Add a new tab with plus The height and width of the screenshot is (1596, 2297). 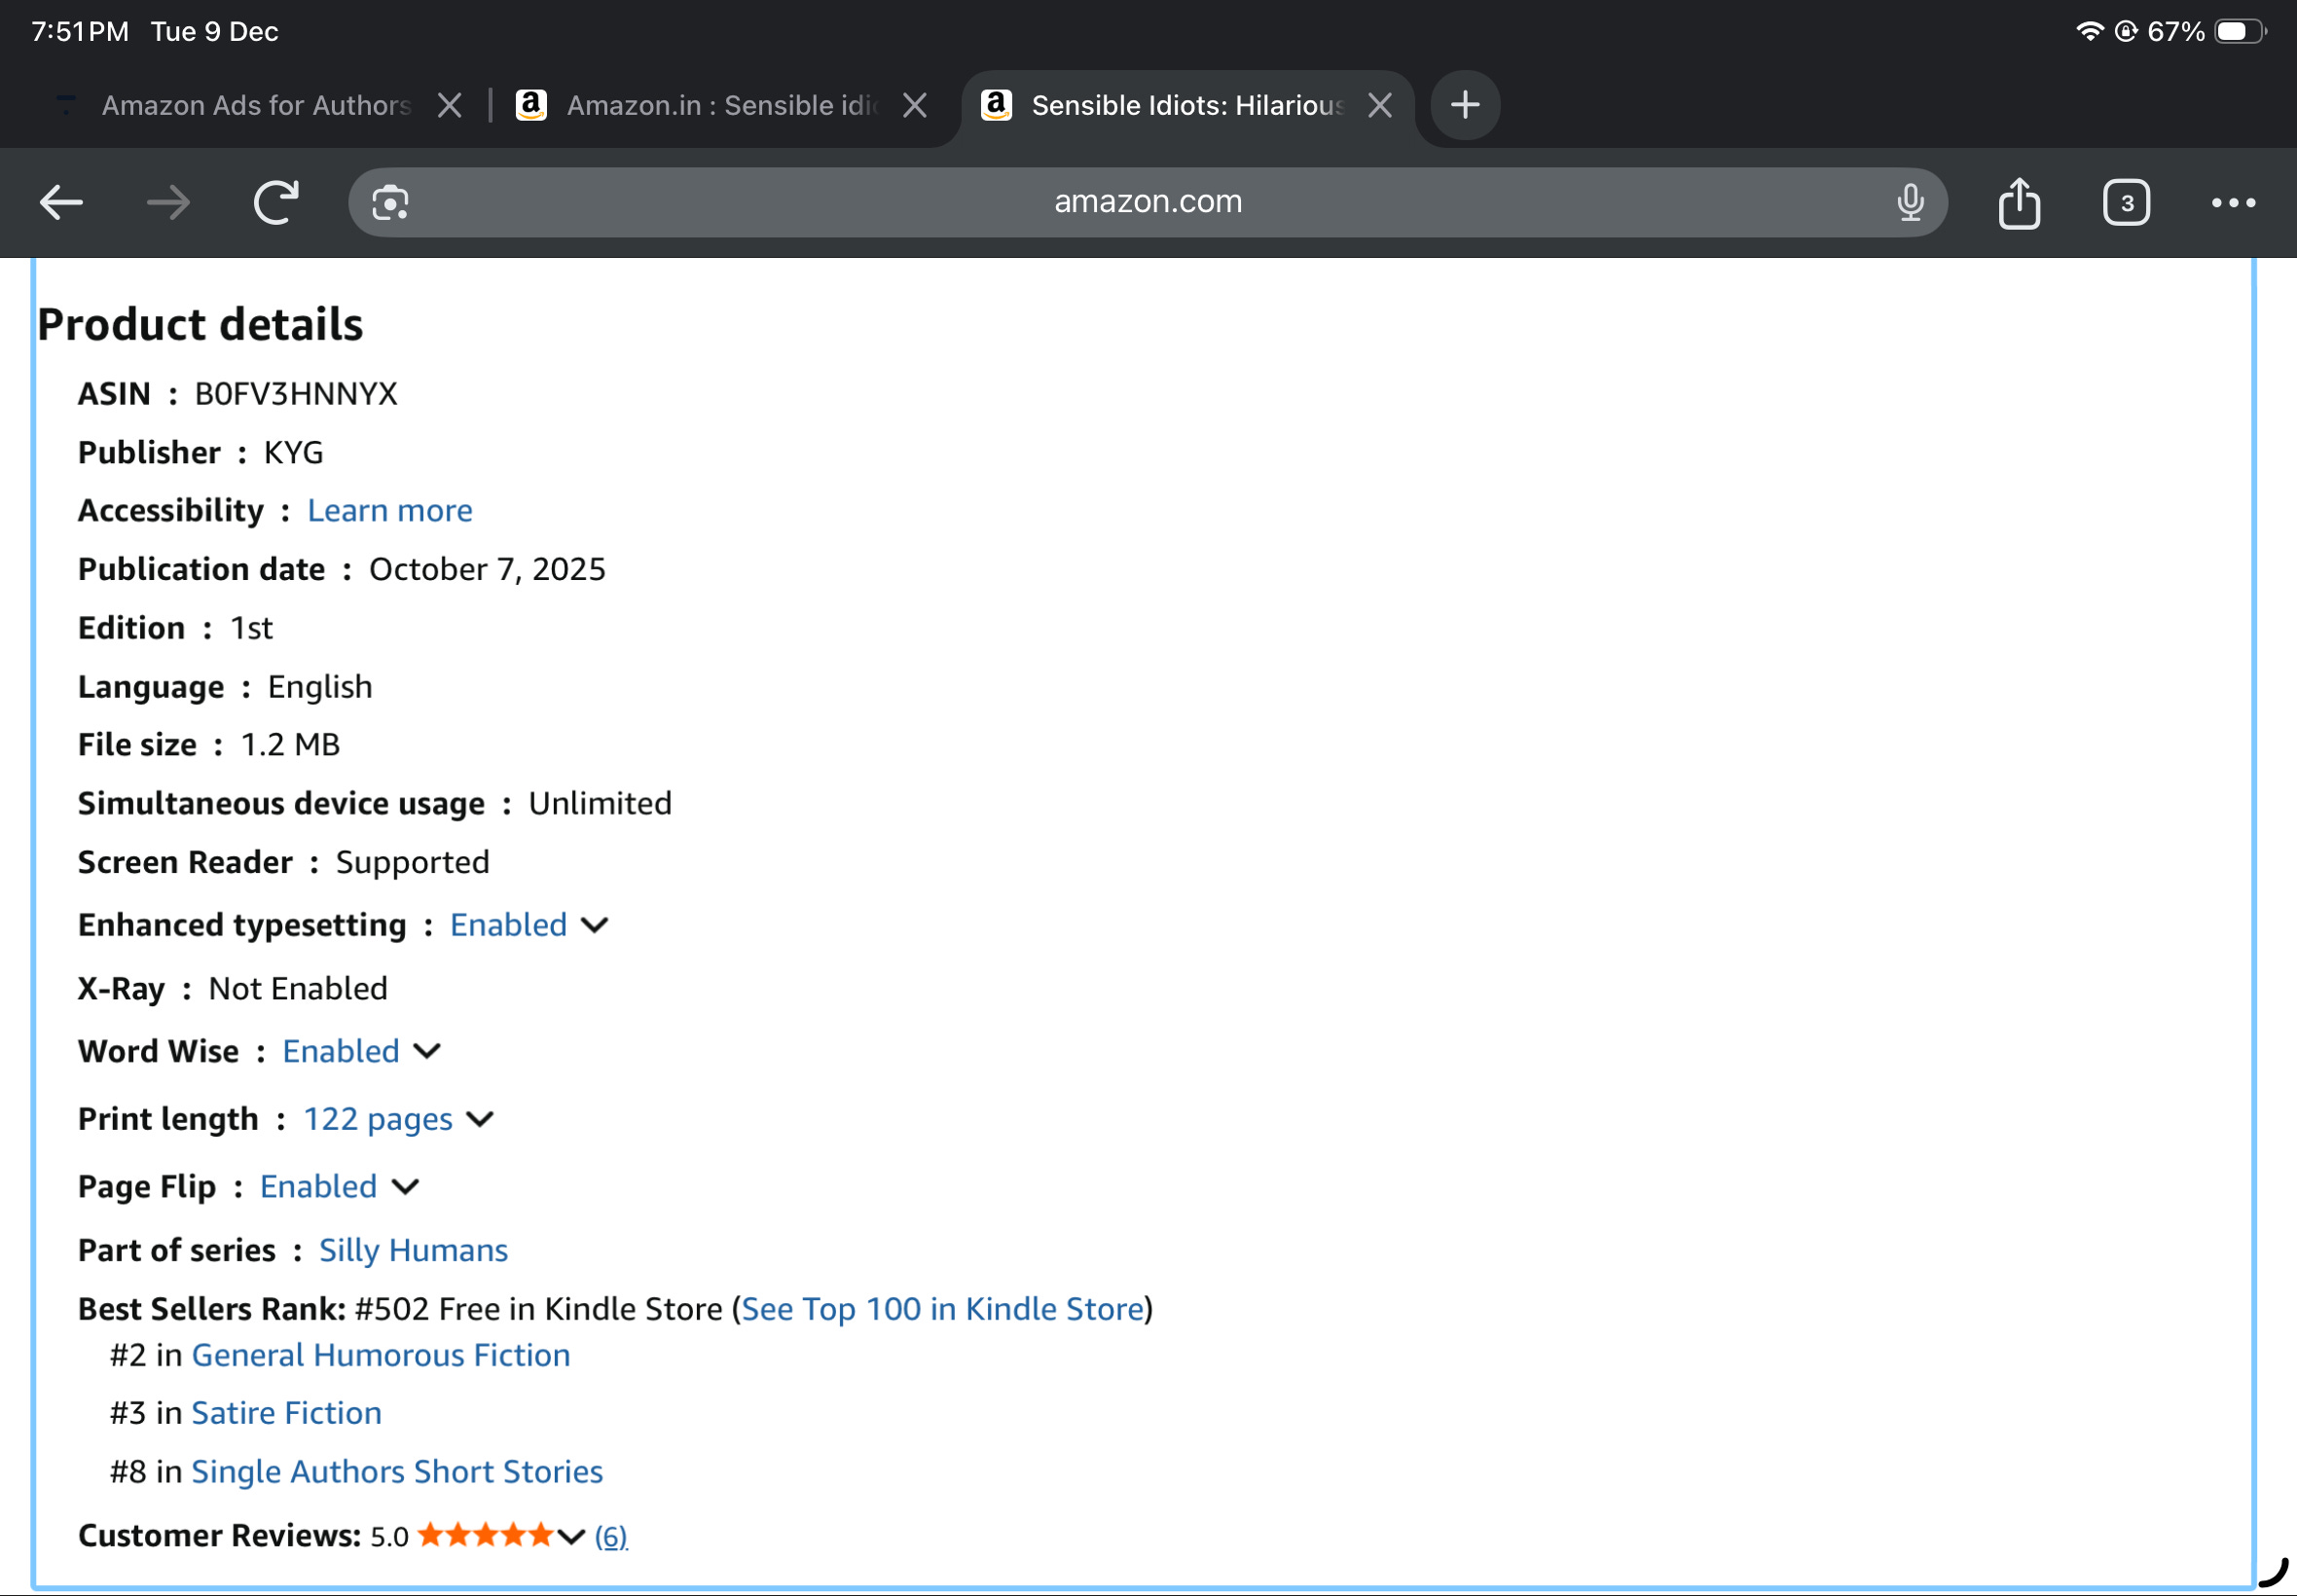(x=1465, y=105)
